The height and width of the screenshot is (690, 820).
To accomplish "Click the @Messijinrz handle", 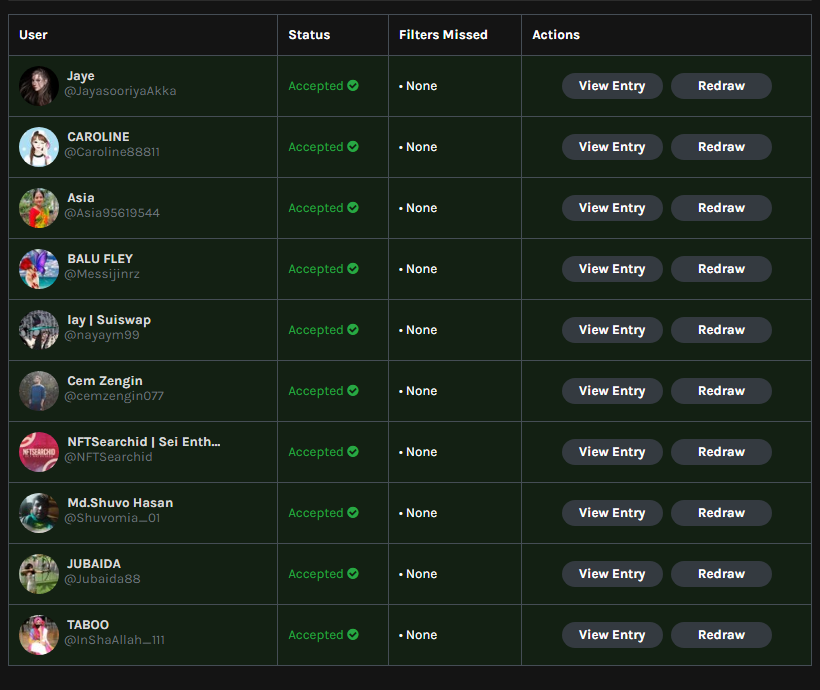I will [x=102, y=274].
